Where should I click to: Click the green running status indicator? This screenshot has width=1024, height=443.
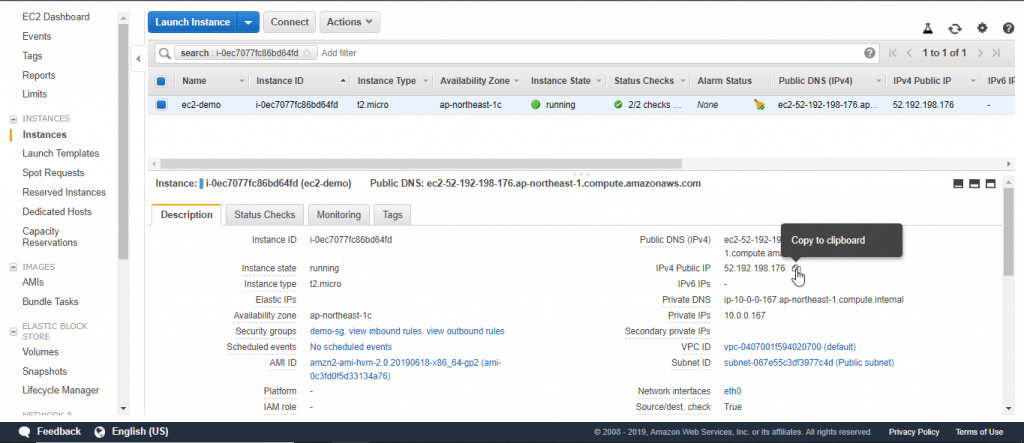(536, 105)
